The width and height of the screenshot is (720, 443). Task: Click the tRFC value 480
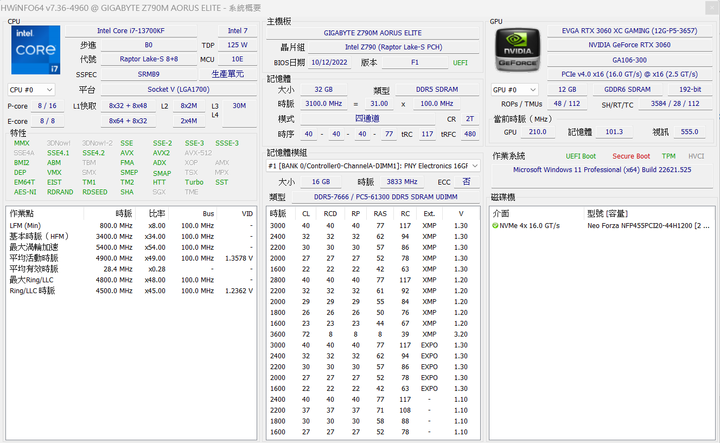click(x=470, y=134)
